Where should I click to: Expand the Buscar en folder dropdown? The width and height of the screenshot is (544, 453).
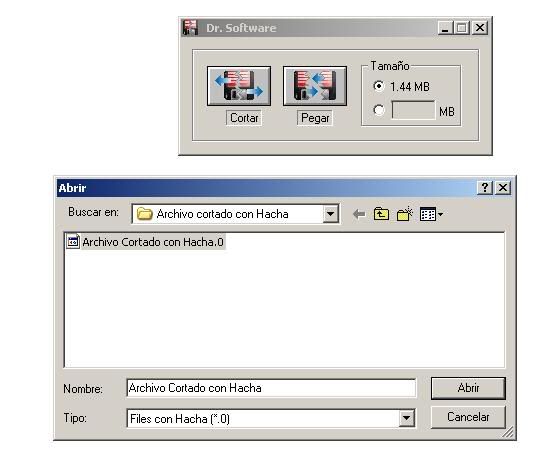pyautogui.click(x=330, y=214)
